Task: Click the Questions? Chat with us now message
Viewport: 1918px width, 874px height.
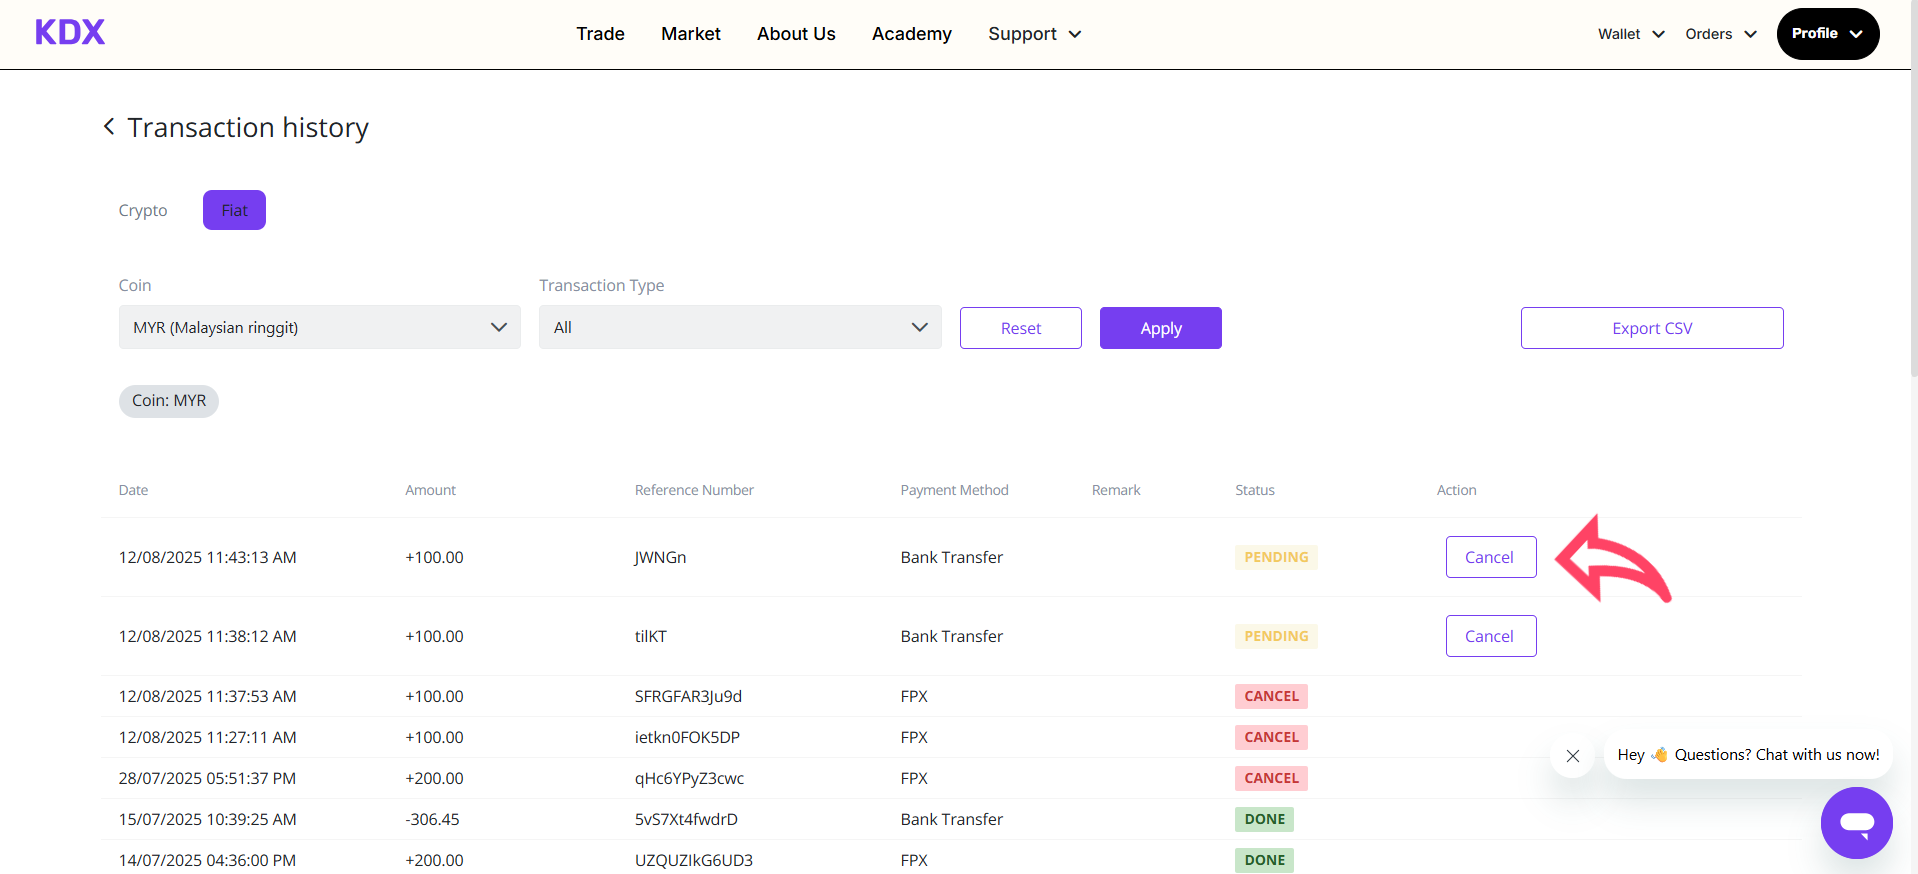Action: point(1748,755)
